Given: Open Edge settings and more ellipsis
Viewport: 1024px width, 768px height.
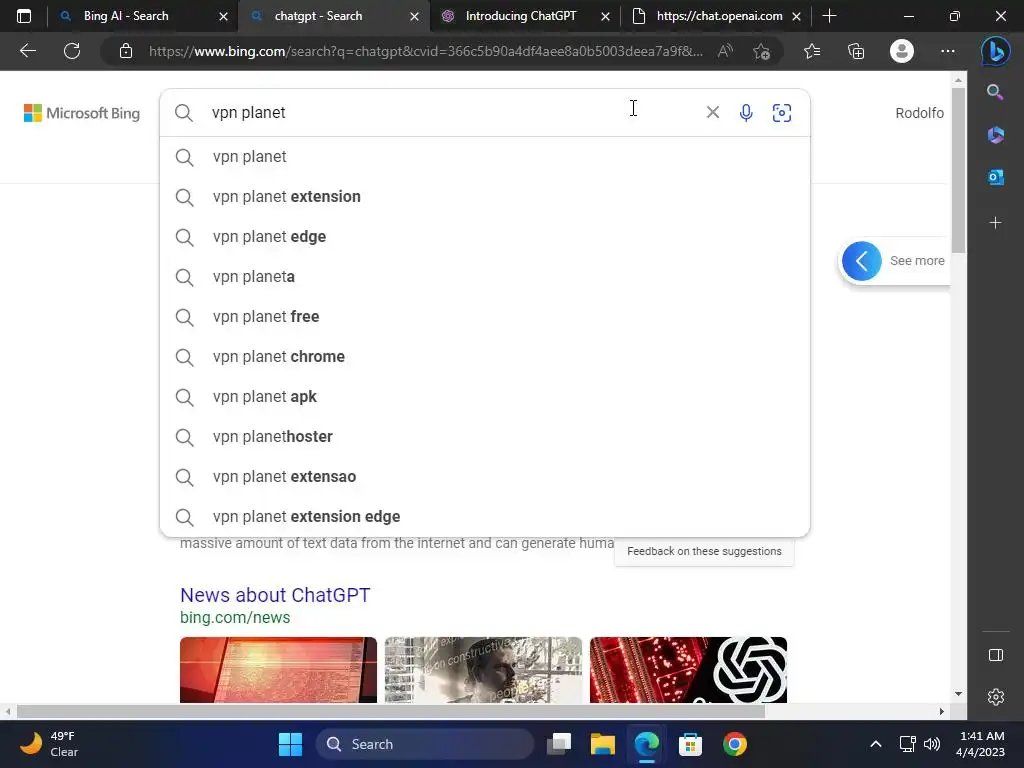Looking at the screenshot, I should (948, 51).
